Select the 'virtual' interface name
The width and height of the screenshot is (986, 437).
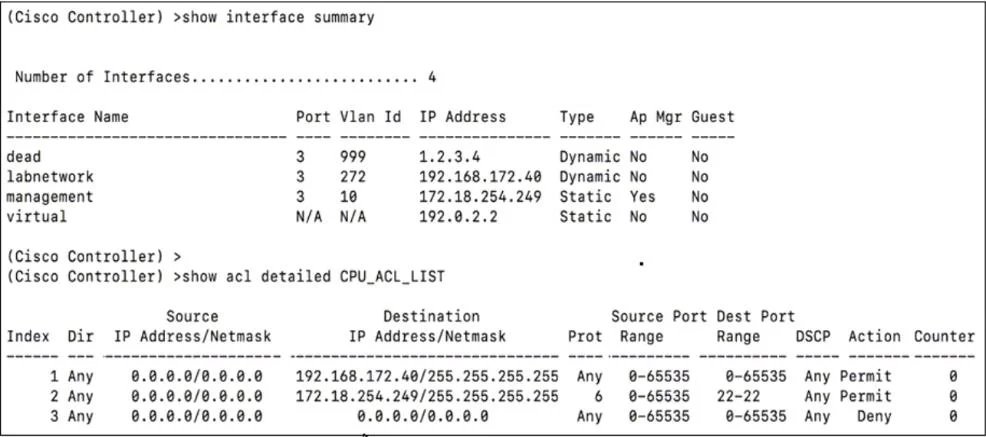pyautogui.click(x=36, y=217)
